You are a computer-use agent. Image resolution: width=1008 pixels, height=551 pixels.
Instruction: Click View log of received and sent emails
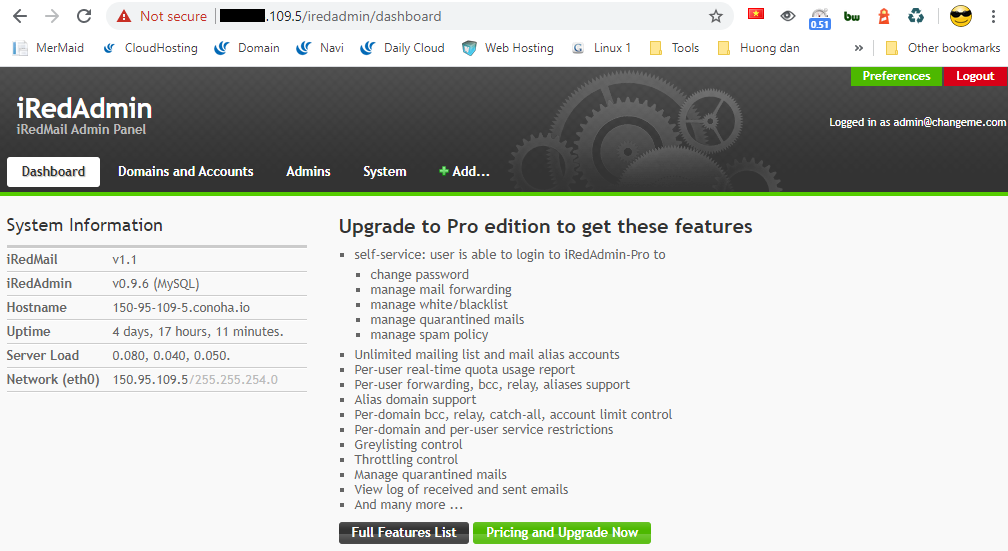(x=461, y=489)
